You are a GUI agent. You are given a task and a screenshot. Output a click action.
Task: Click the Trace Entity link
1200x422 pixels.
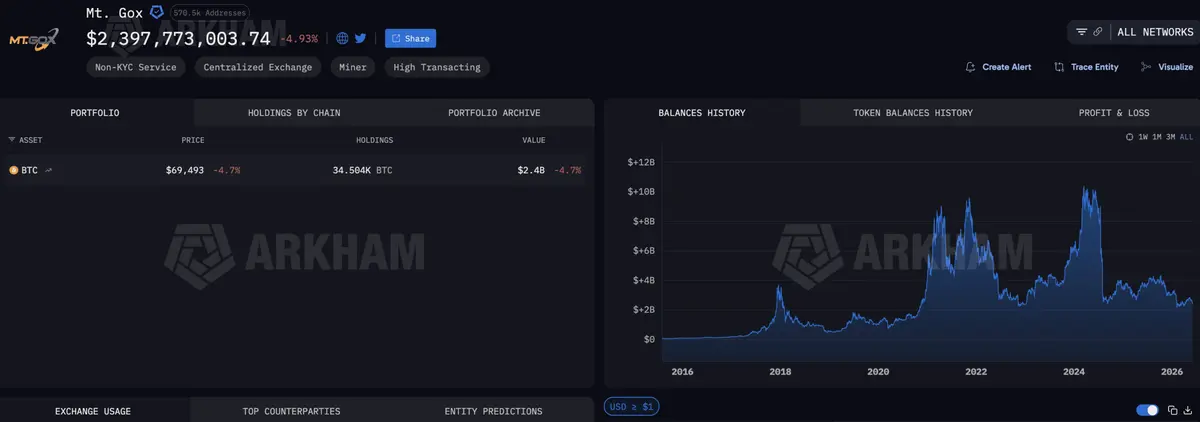coord(1086,67)
